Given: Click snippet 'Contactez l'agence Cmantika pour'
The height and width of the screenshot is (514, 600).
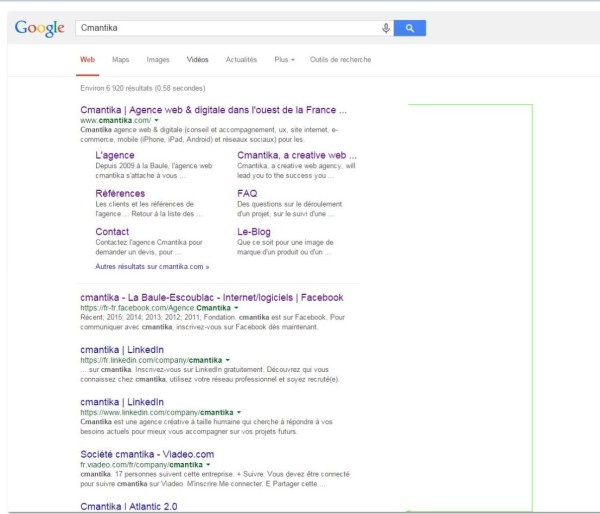Looking at the screenshot, I should [149, 247].
